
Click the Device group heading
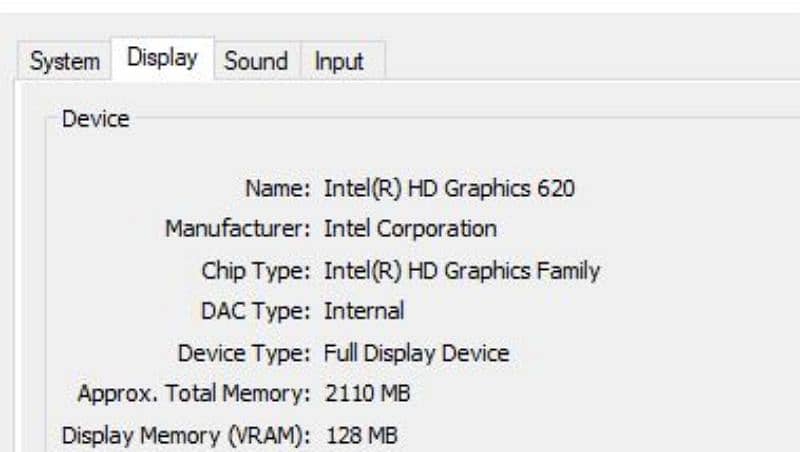[x=96, y=119]
